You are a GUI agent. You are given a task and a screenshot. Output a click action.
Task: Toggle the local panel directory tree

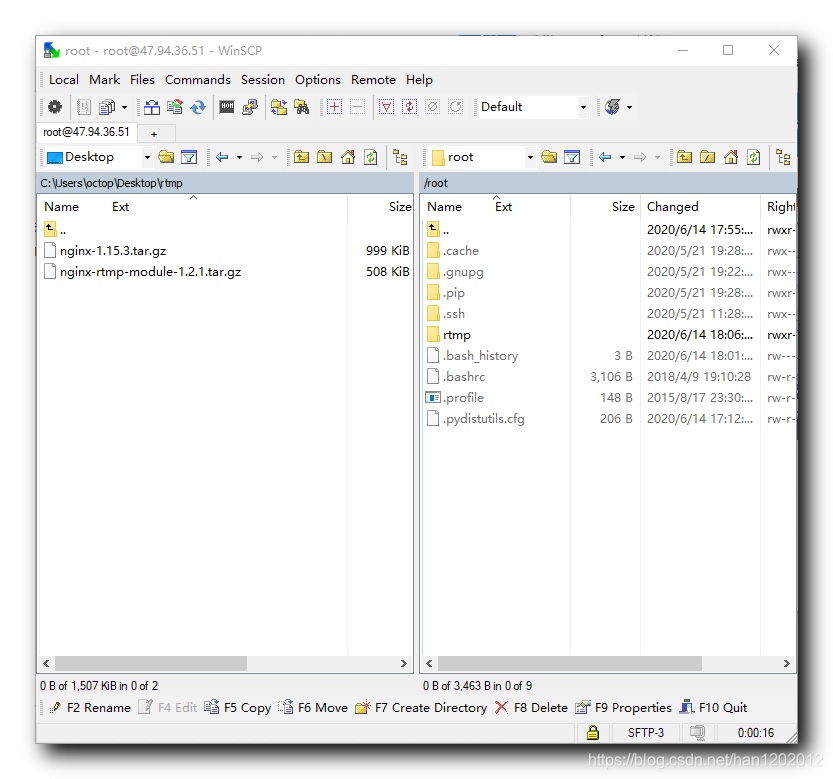click(x=400, y=157)
